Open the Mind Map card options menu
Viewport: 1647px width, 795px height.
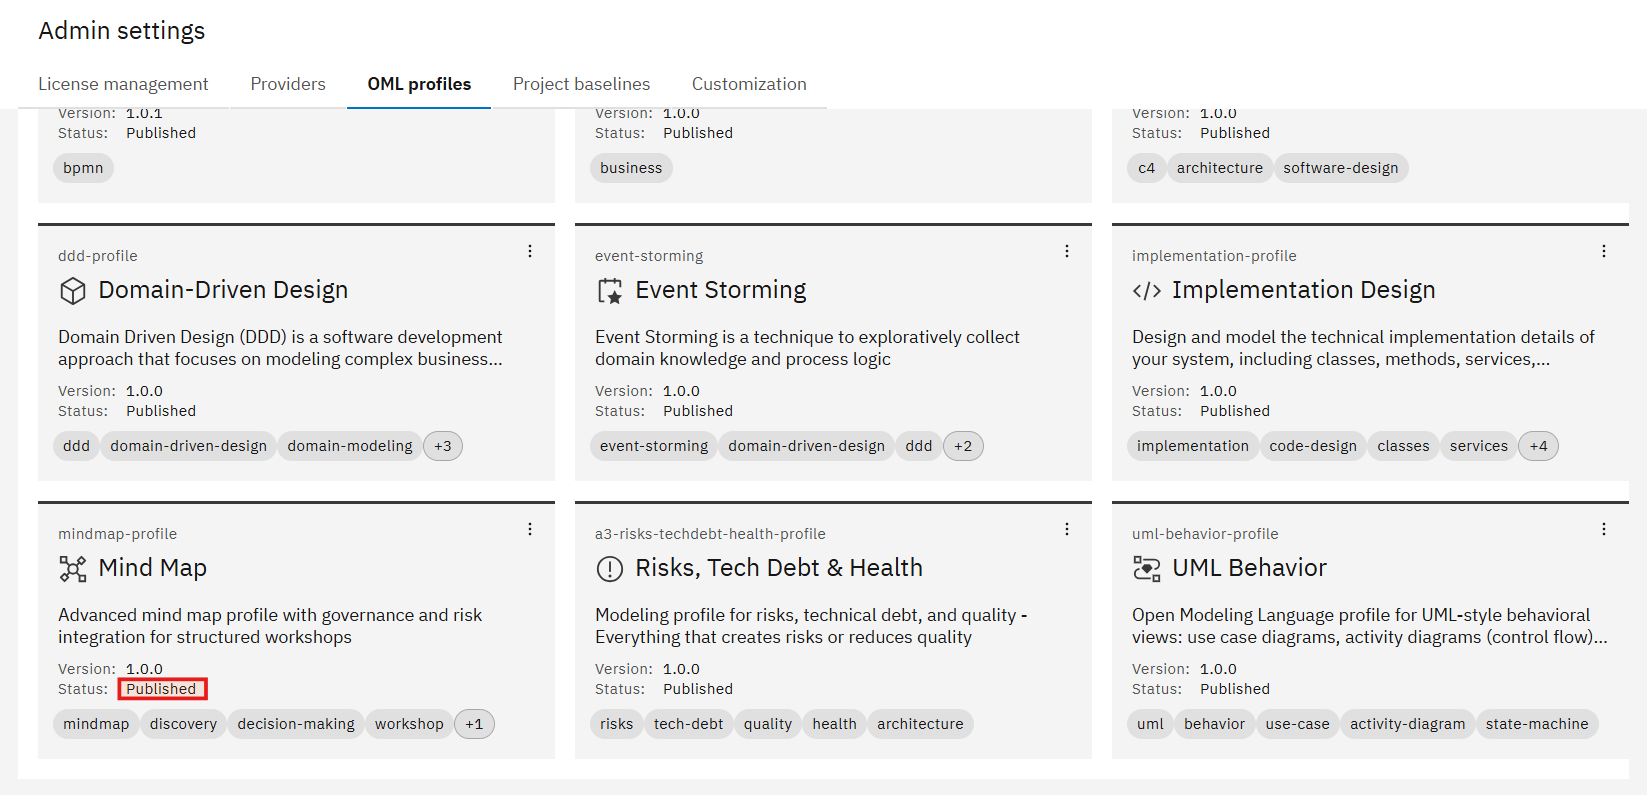pyautogui.click(x=530, y=529)
